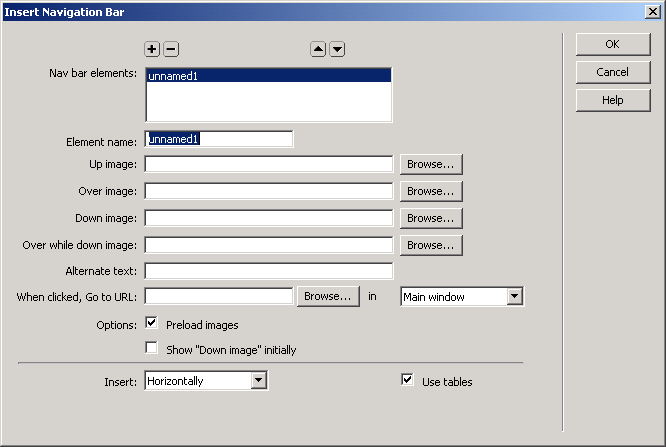Toggle the Preload images checkbox
The height and width of the screenshot is (447, 666).
pos(151,323)
